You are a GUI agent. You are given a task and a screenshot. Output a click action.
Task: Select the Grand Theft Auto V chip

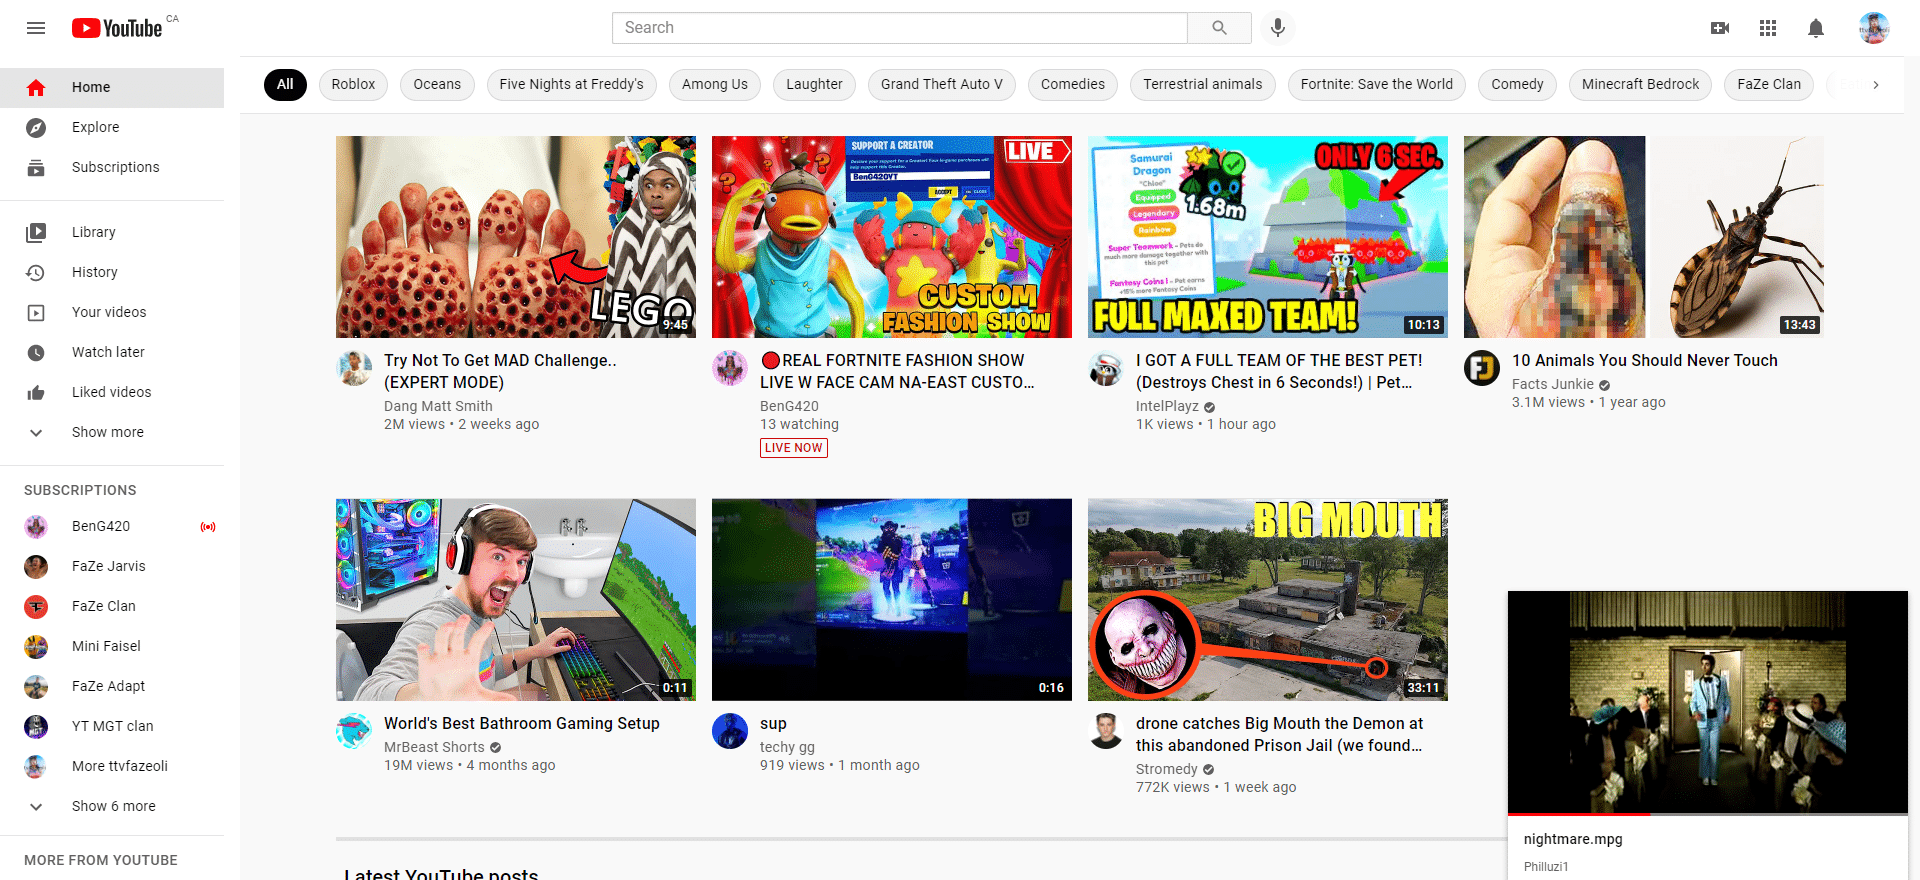pyautogui.click(x=942, y=85)
